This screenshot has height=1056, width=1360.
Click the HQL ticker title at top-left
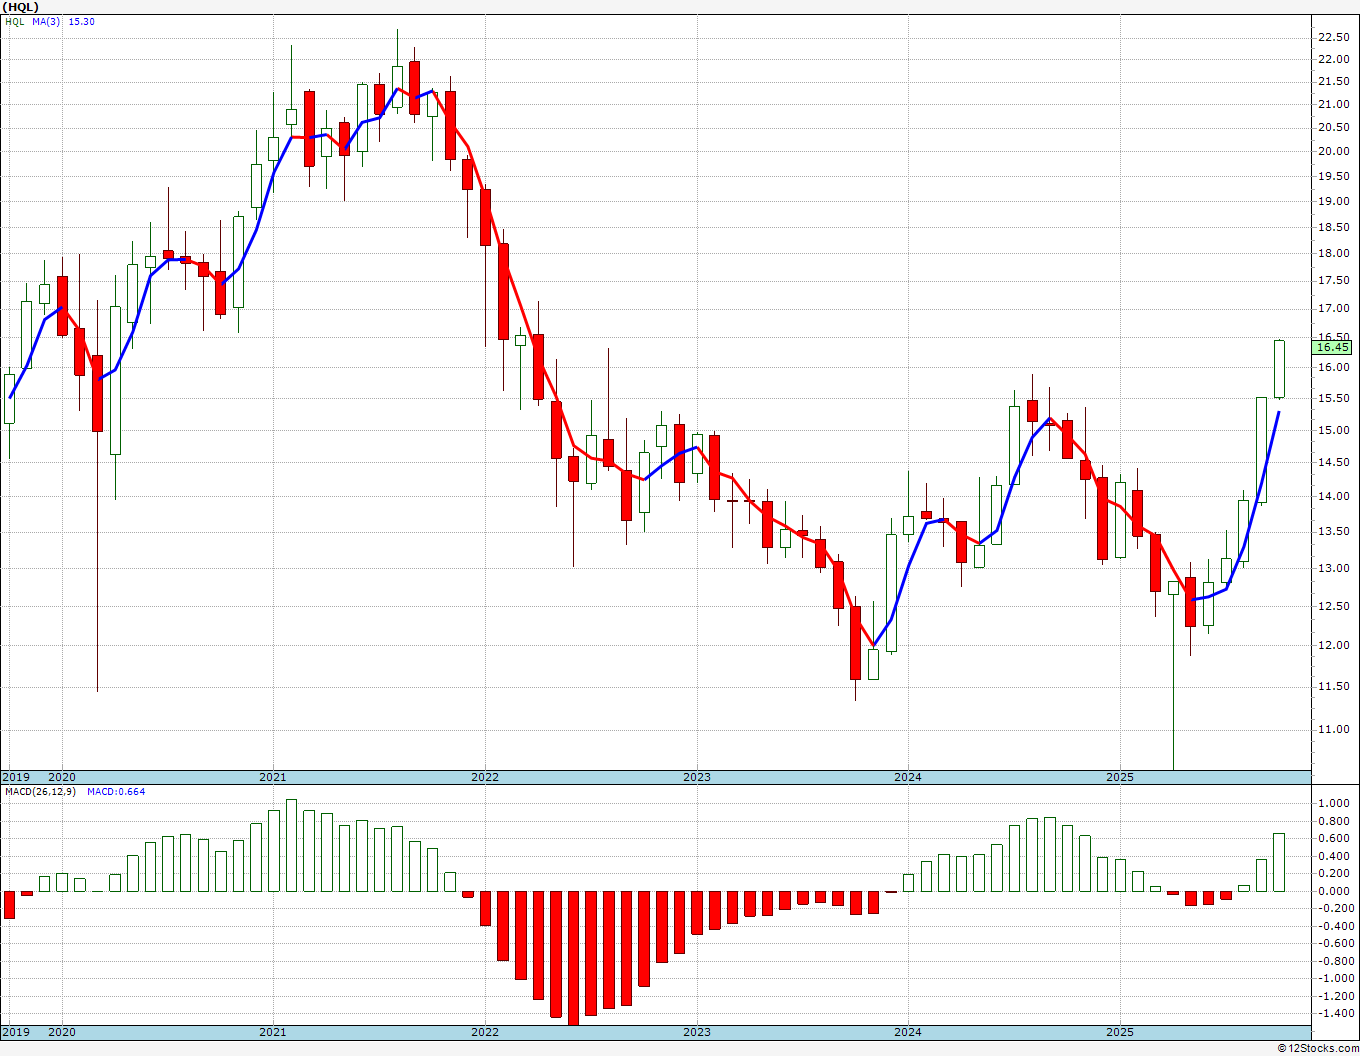click(x=21, y=6)
